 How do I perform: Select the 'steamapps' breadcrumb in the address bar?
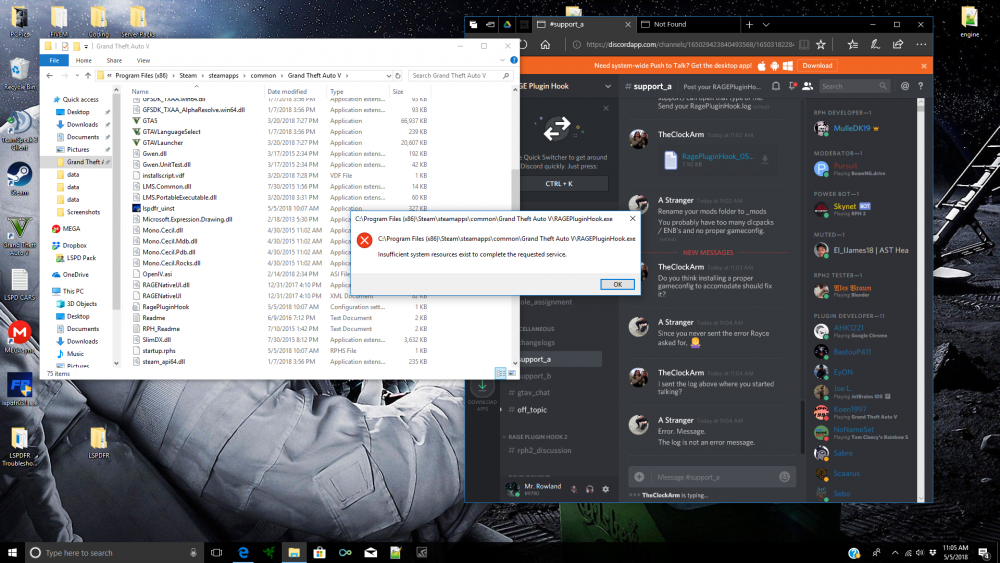click(223, 75)
